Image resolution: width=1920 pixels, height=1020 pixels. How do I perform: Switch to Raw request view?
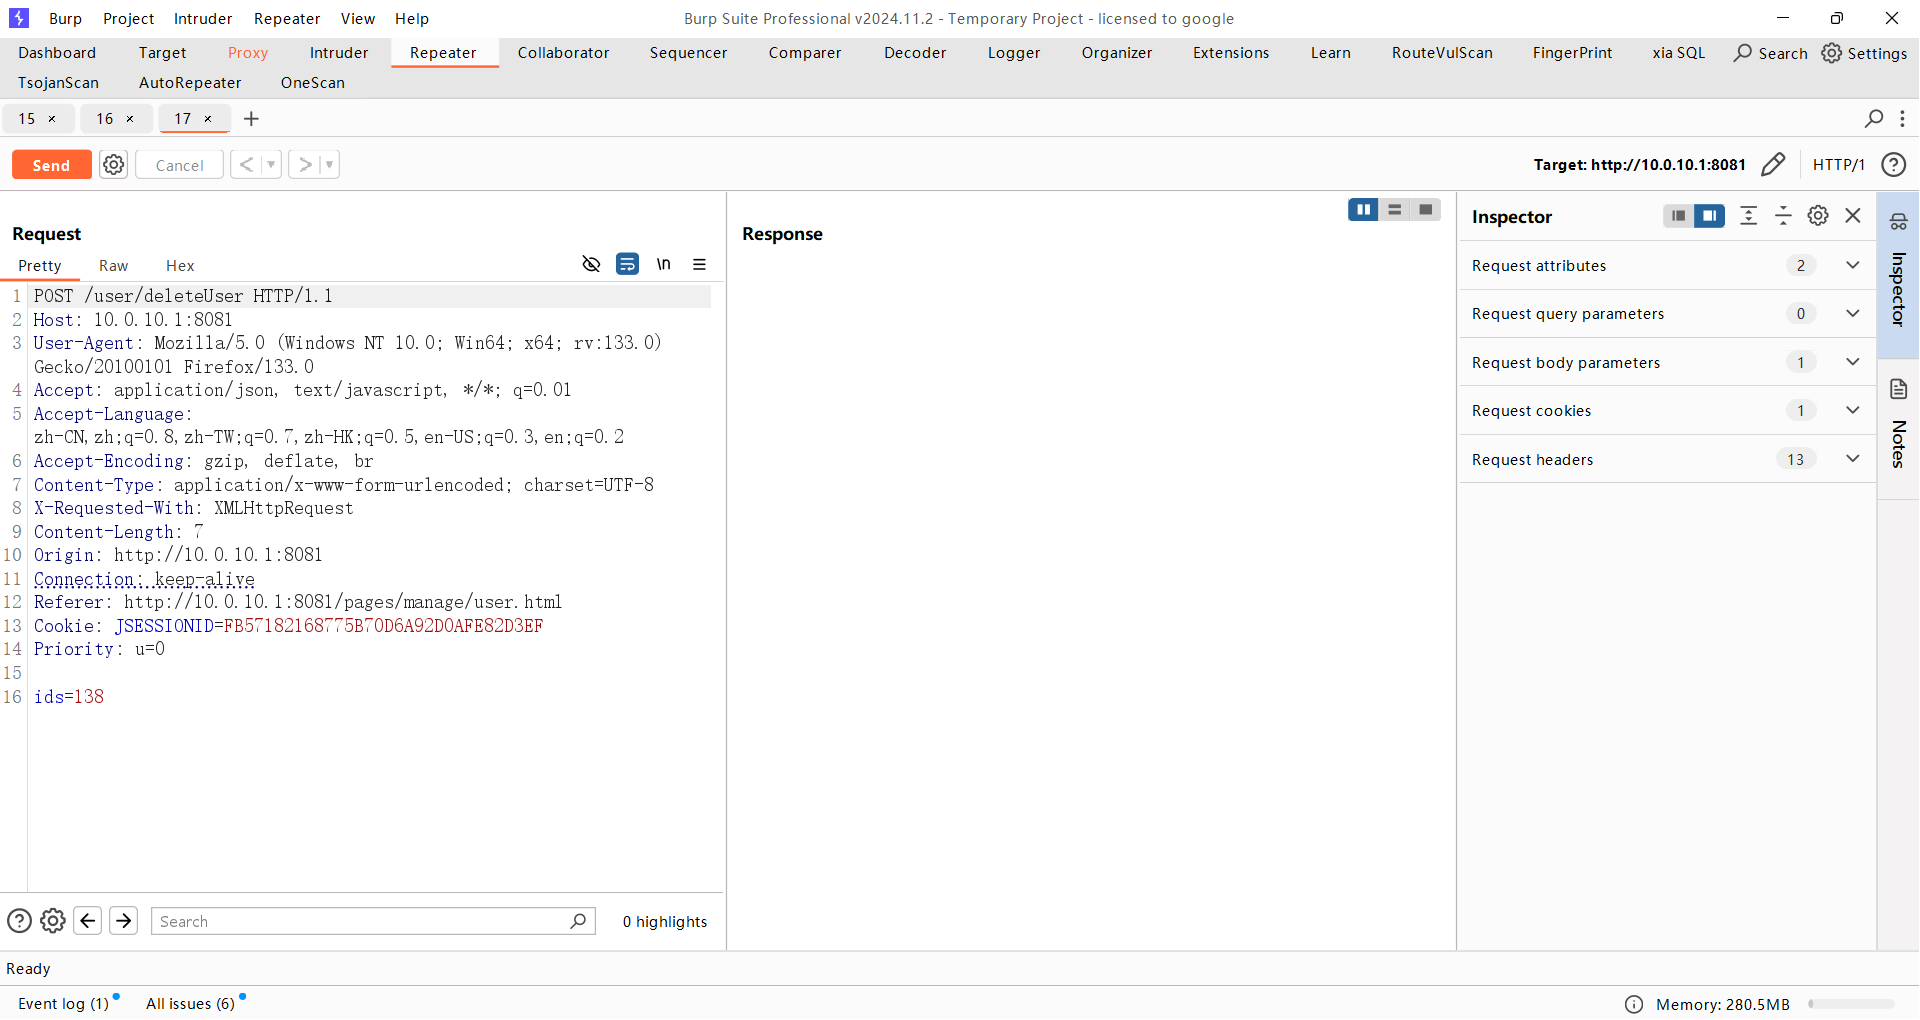click(x=113, y=266)
